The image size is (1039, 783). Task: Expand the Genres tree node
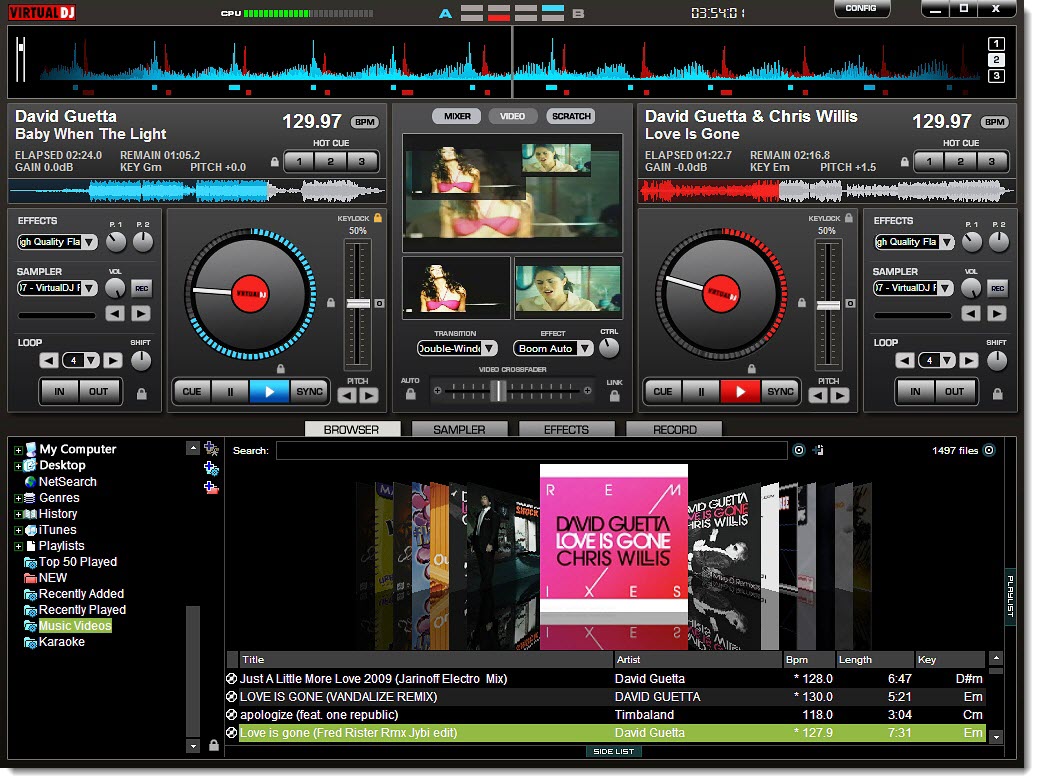18,498
